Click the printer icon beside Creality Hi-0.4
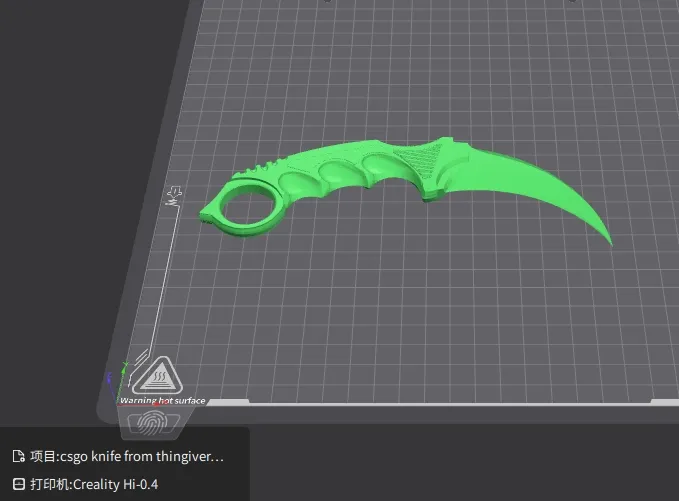This screenshot has width=679, height=501. pos(19,484)
